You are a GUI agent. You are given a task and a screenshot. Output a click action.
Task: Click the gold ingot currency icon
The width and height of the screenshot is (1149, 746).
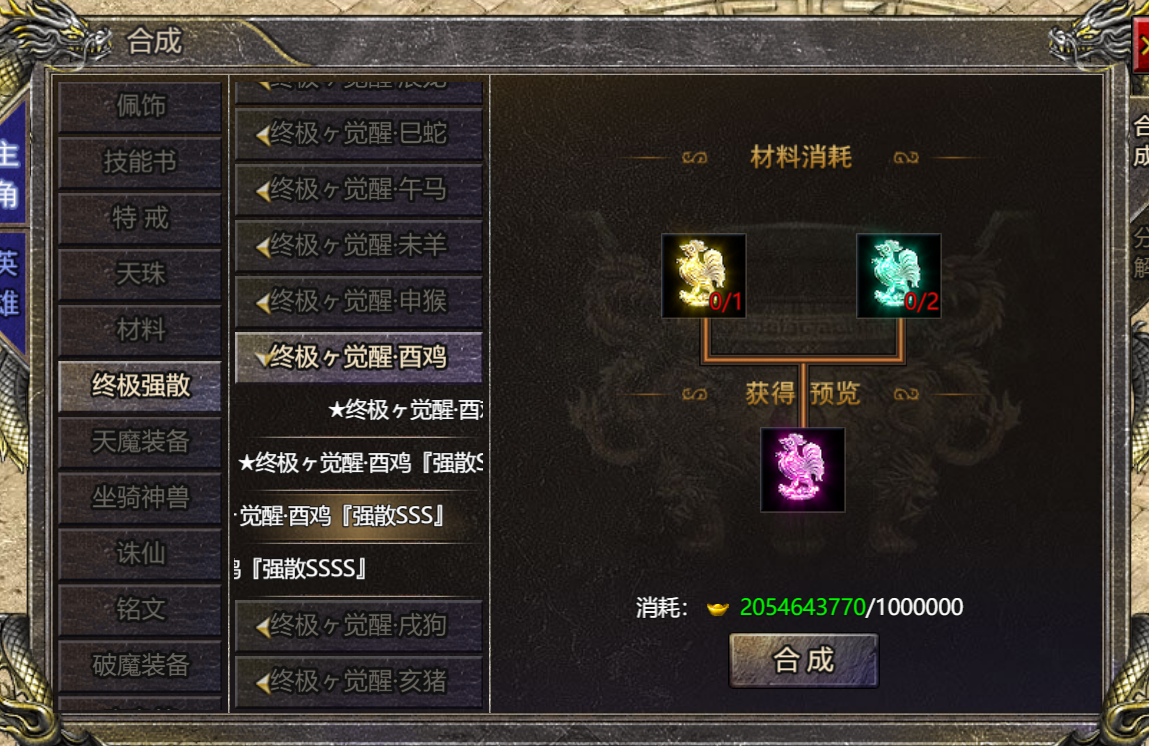pos(717,608)
